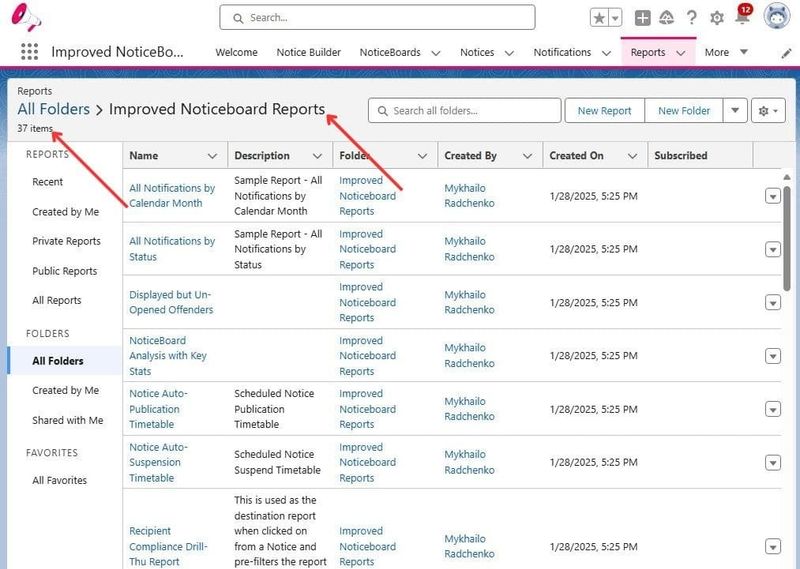
Task: Open All Notifications by Calendar Month report
Action: point(172,195)
